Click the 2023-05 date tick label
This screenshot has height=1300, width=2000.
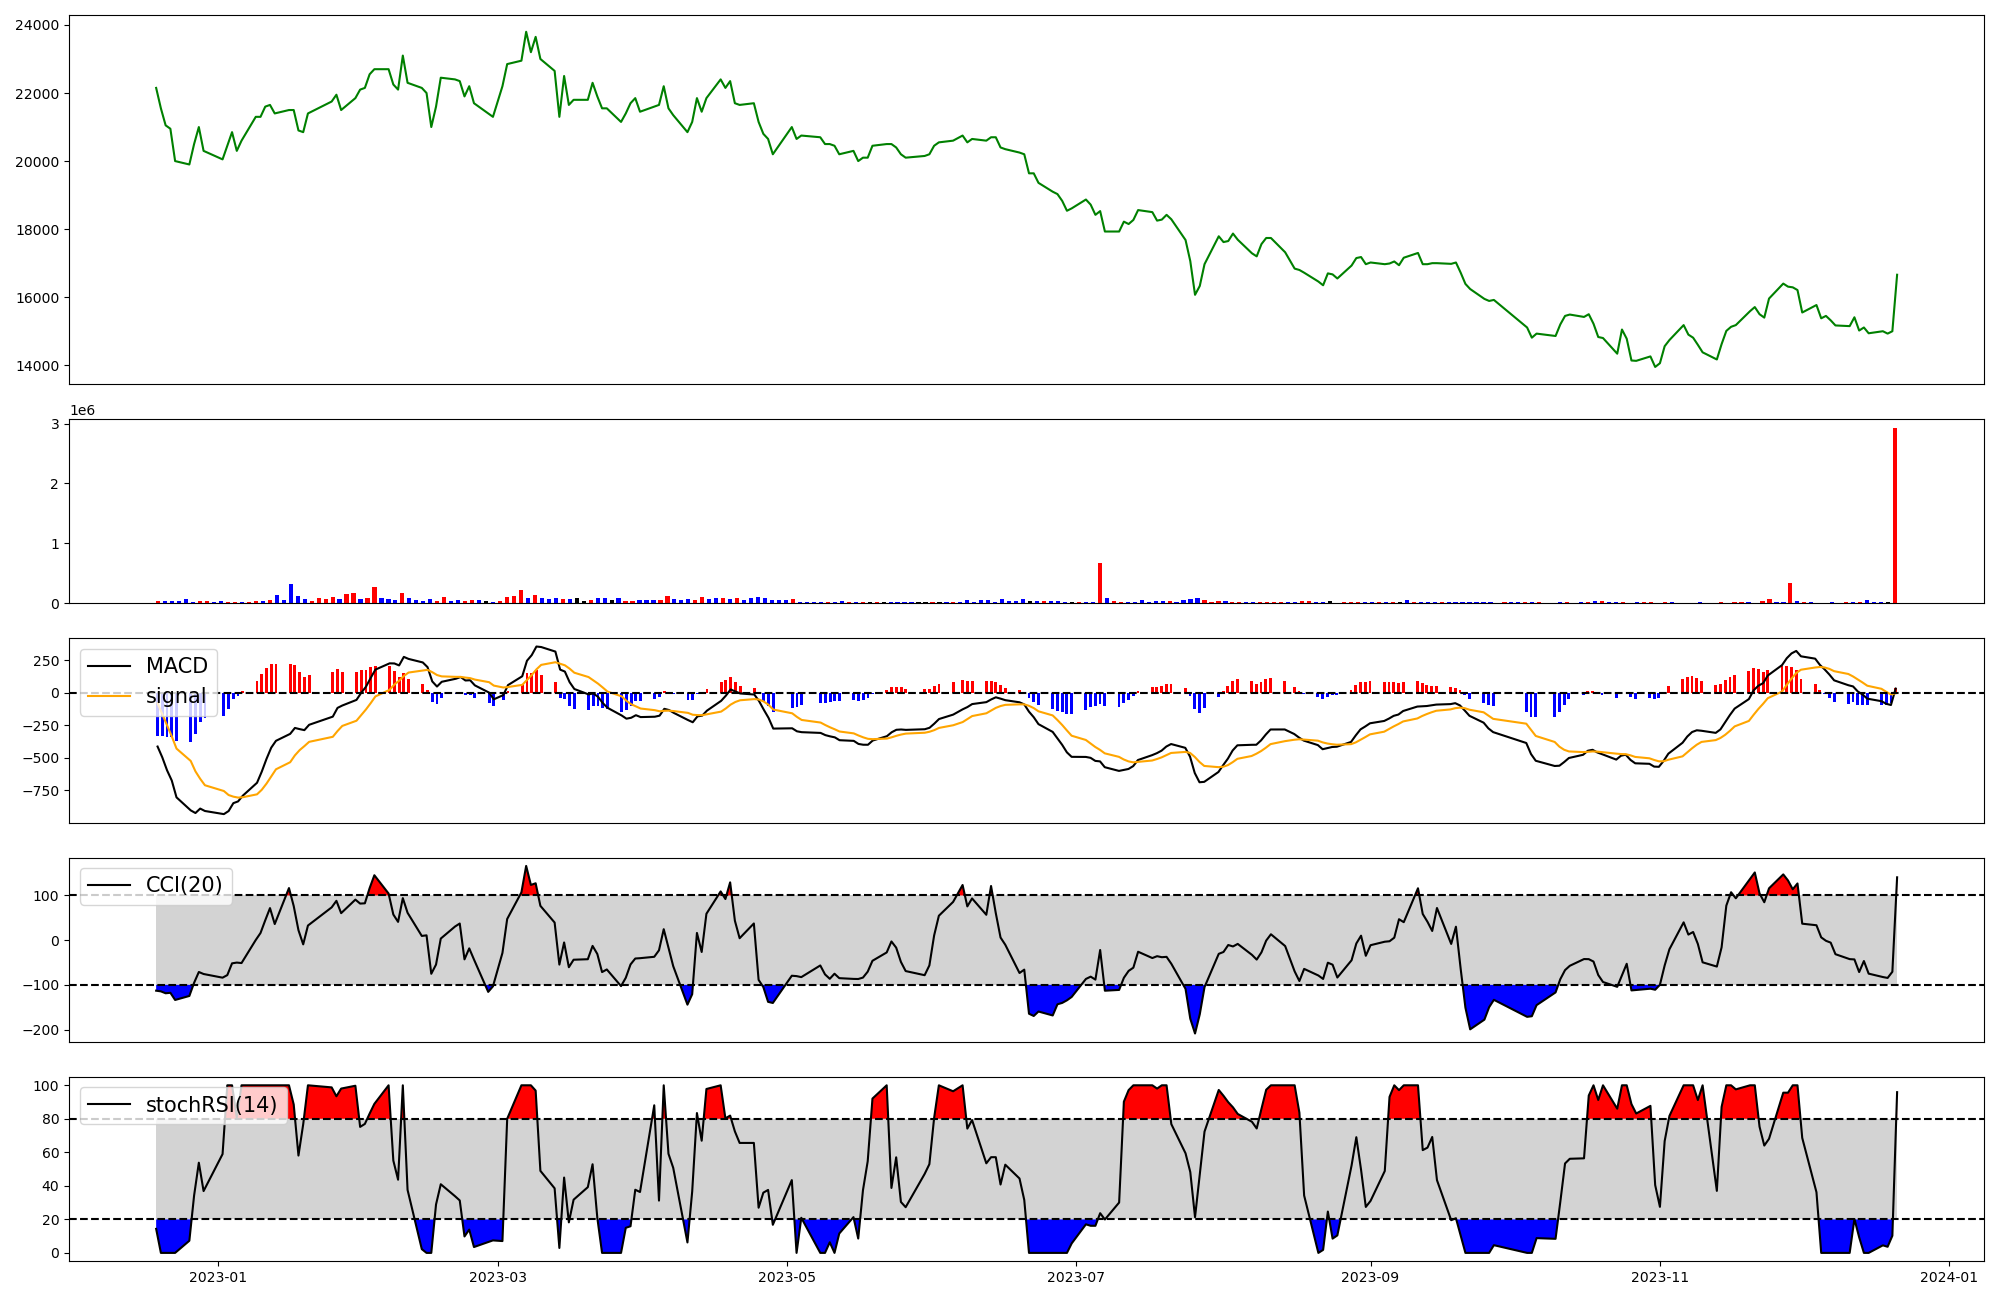[x=787, y=1277]
